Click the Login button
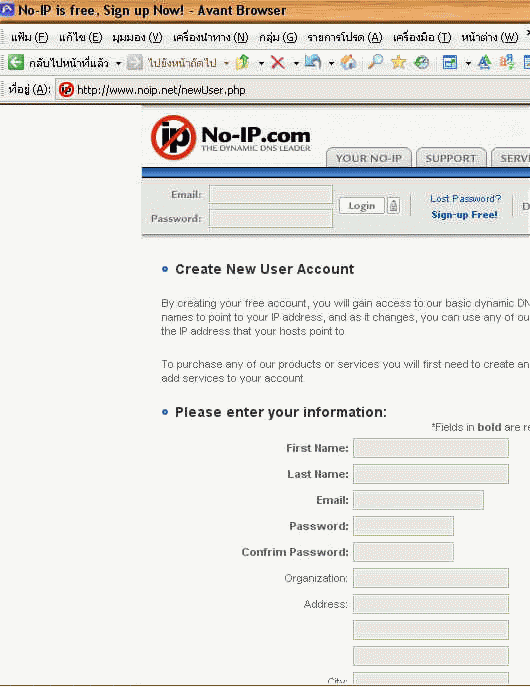Image resolution: width=530 pixels, height=687 pixels. (362, 205)
